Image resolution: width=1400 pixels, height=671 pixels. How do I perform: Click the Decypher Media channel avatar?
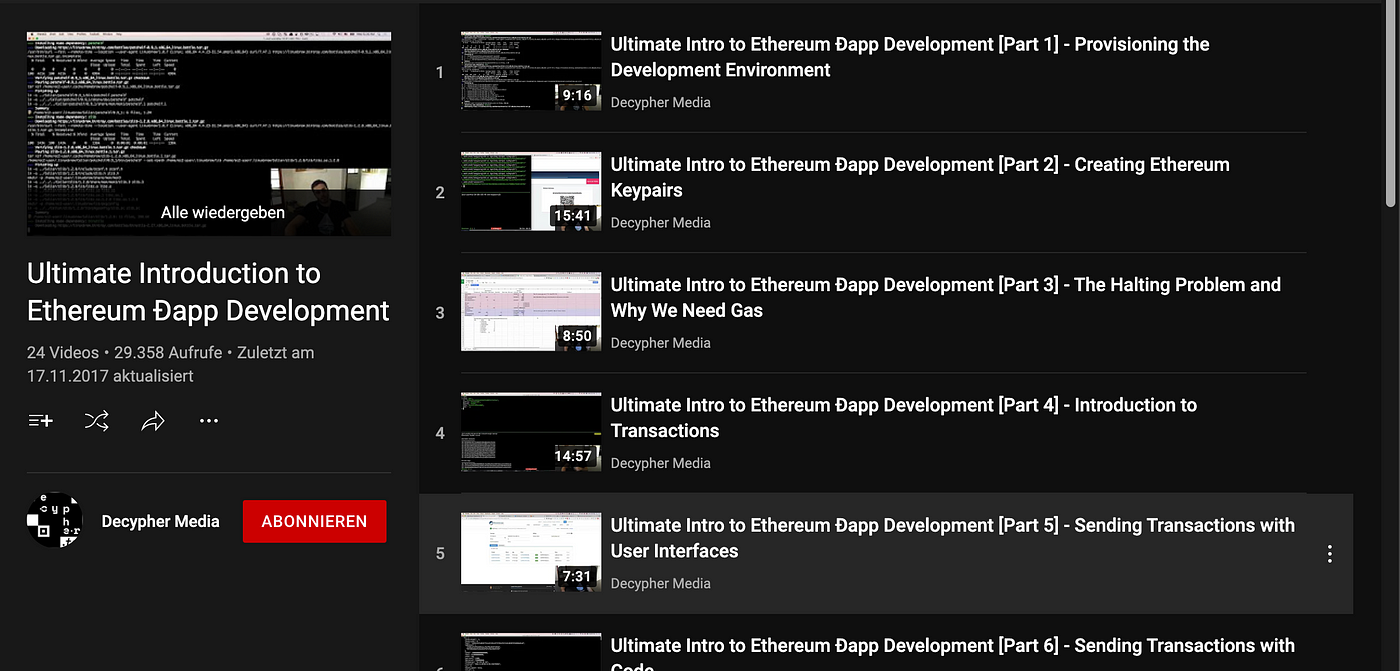tap(54, 520)
